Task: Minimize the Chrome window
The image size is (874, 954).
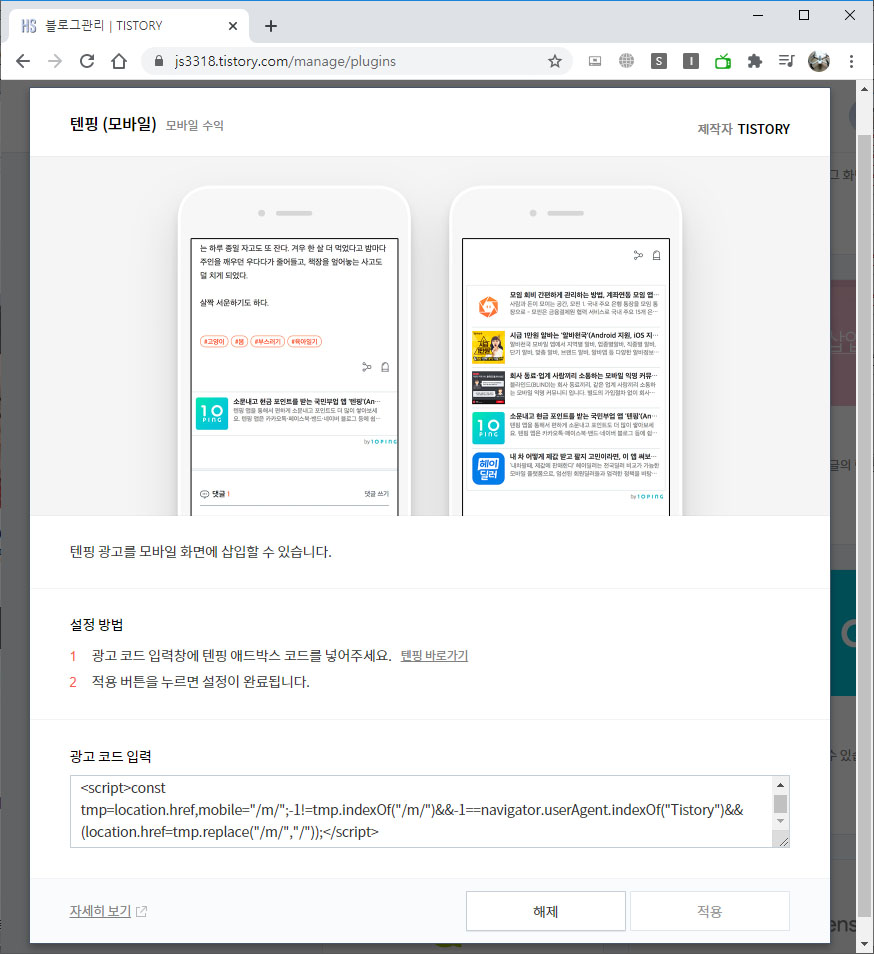Action: click(x=758, y=15)
